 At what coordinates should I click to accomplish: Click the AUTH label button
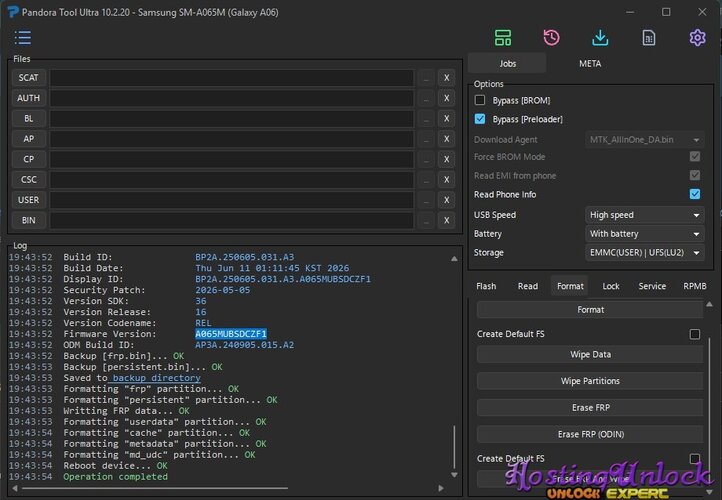[29, 98]
